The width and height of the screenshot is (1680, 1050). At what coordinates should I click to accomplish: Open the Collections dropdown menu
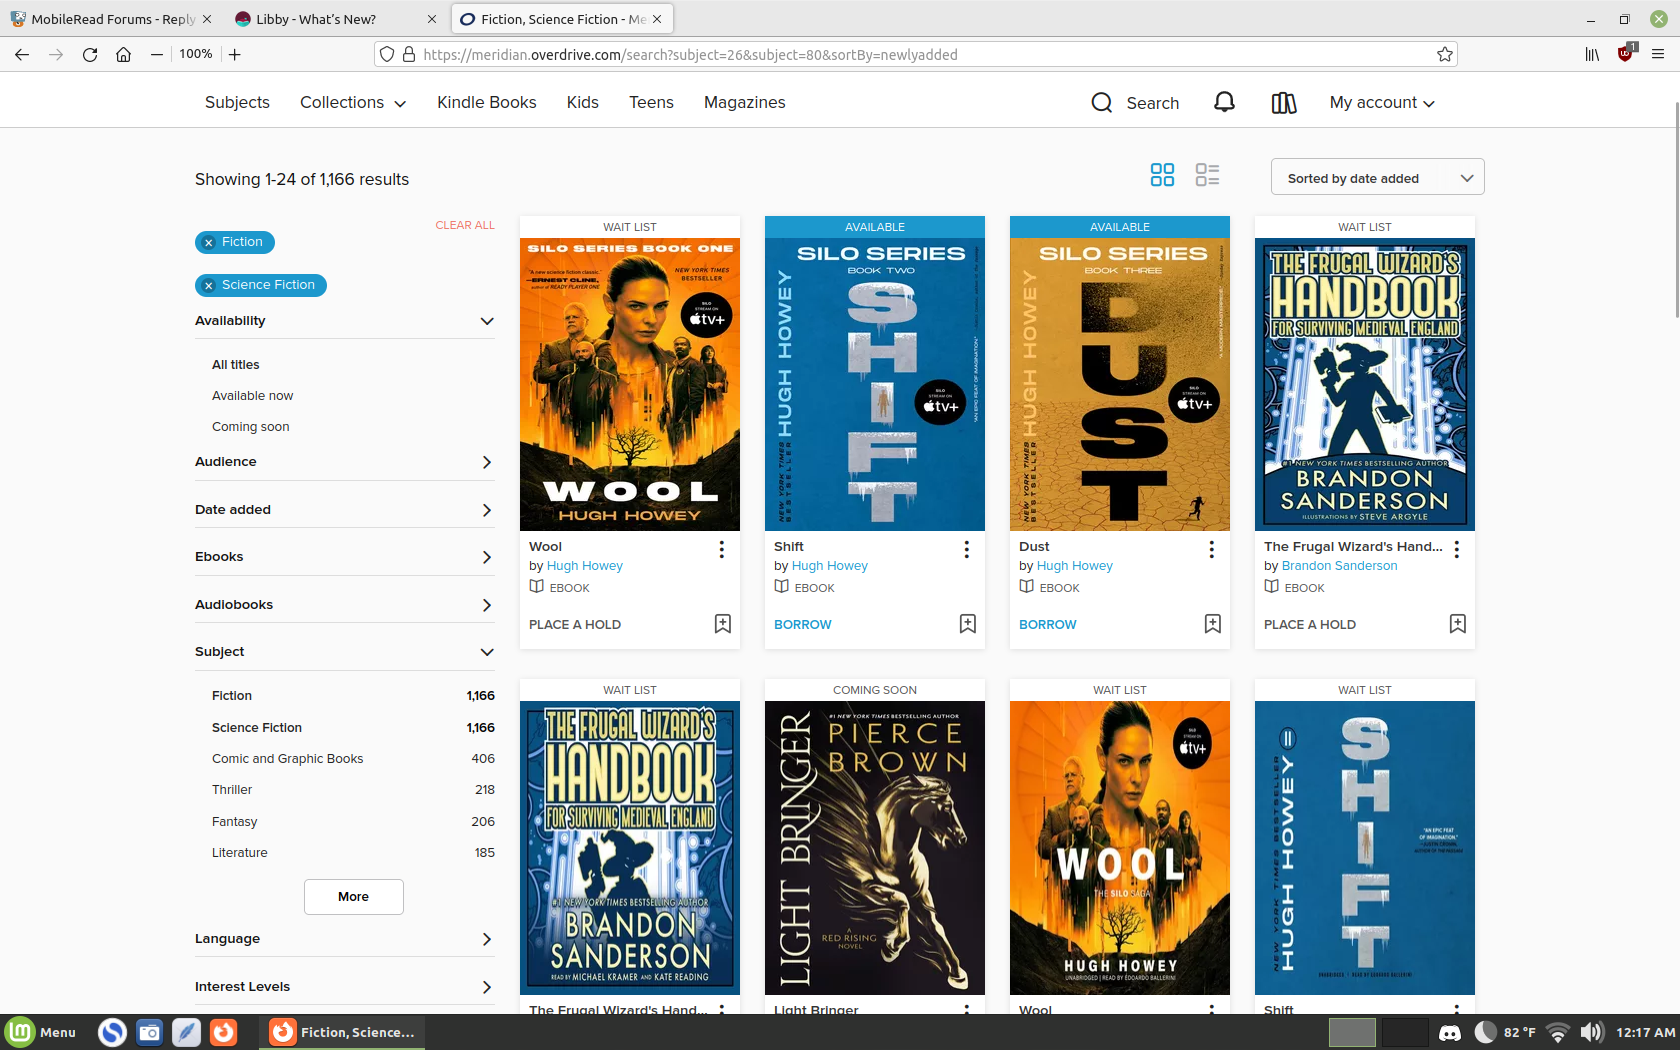353,103
